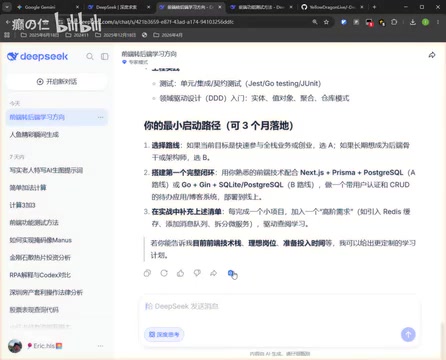Open the 2025年12月 bookmark folder
This screenshot has width=446, height=360.
115,35
